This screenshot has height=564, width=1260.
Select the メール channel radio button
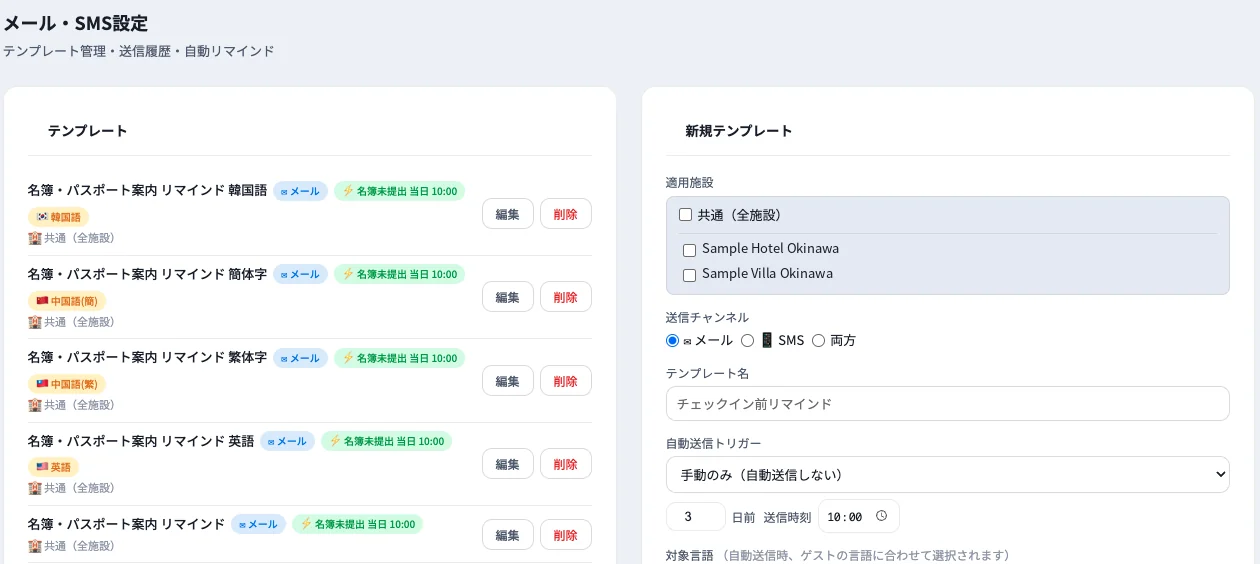(672, 340)
